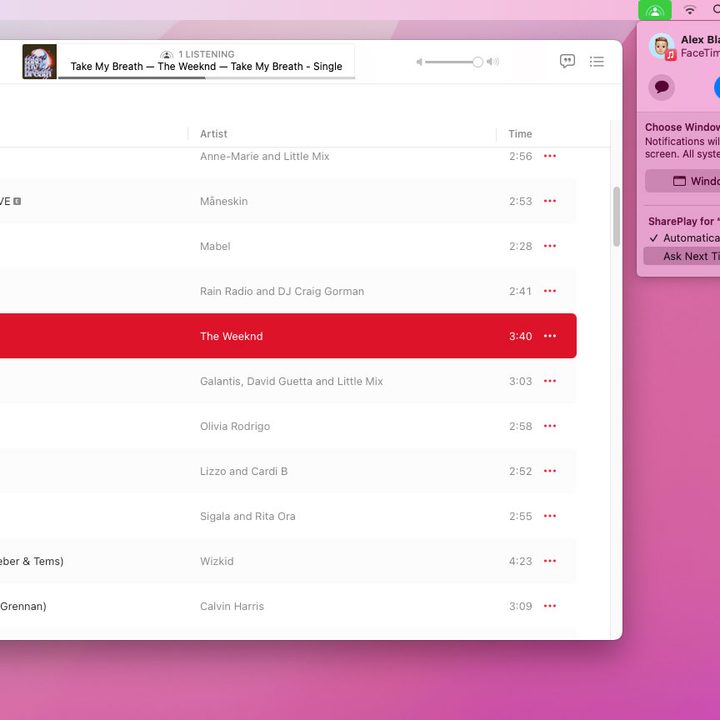Open more options for Mabel track

point(550,246)
